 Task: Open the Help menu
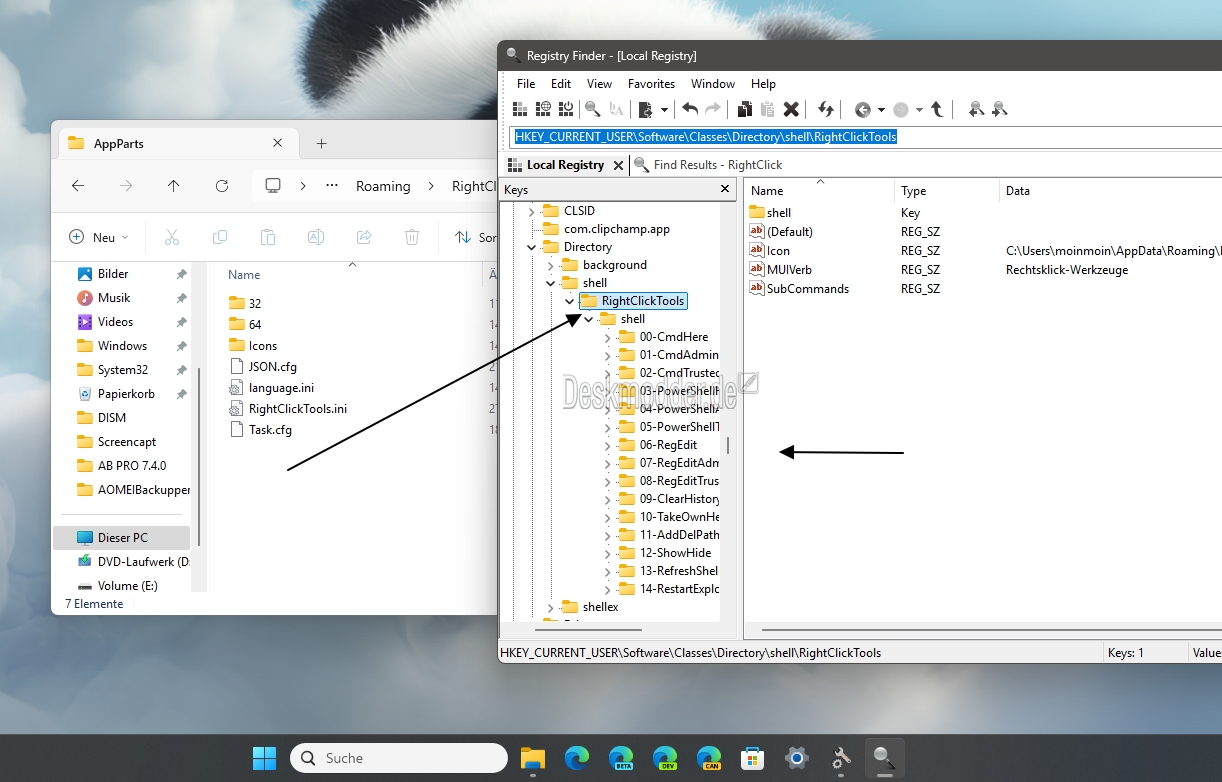(763, 84)
